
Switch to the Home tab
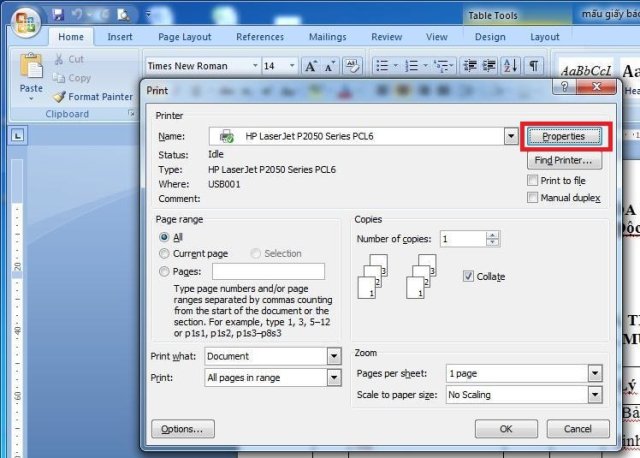tap(71, 37)
